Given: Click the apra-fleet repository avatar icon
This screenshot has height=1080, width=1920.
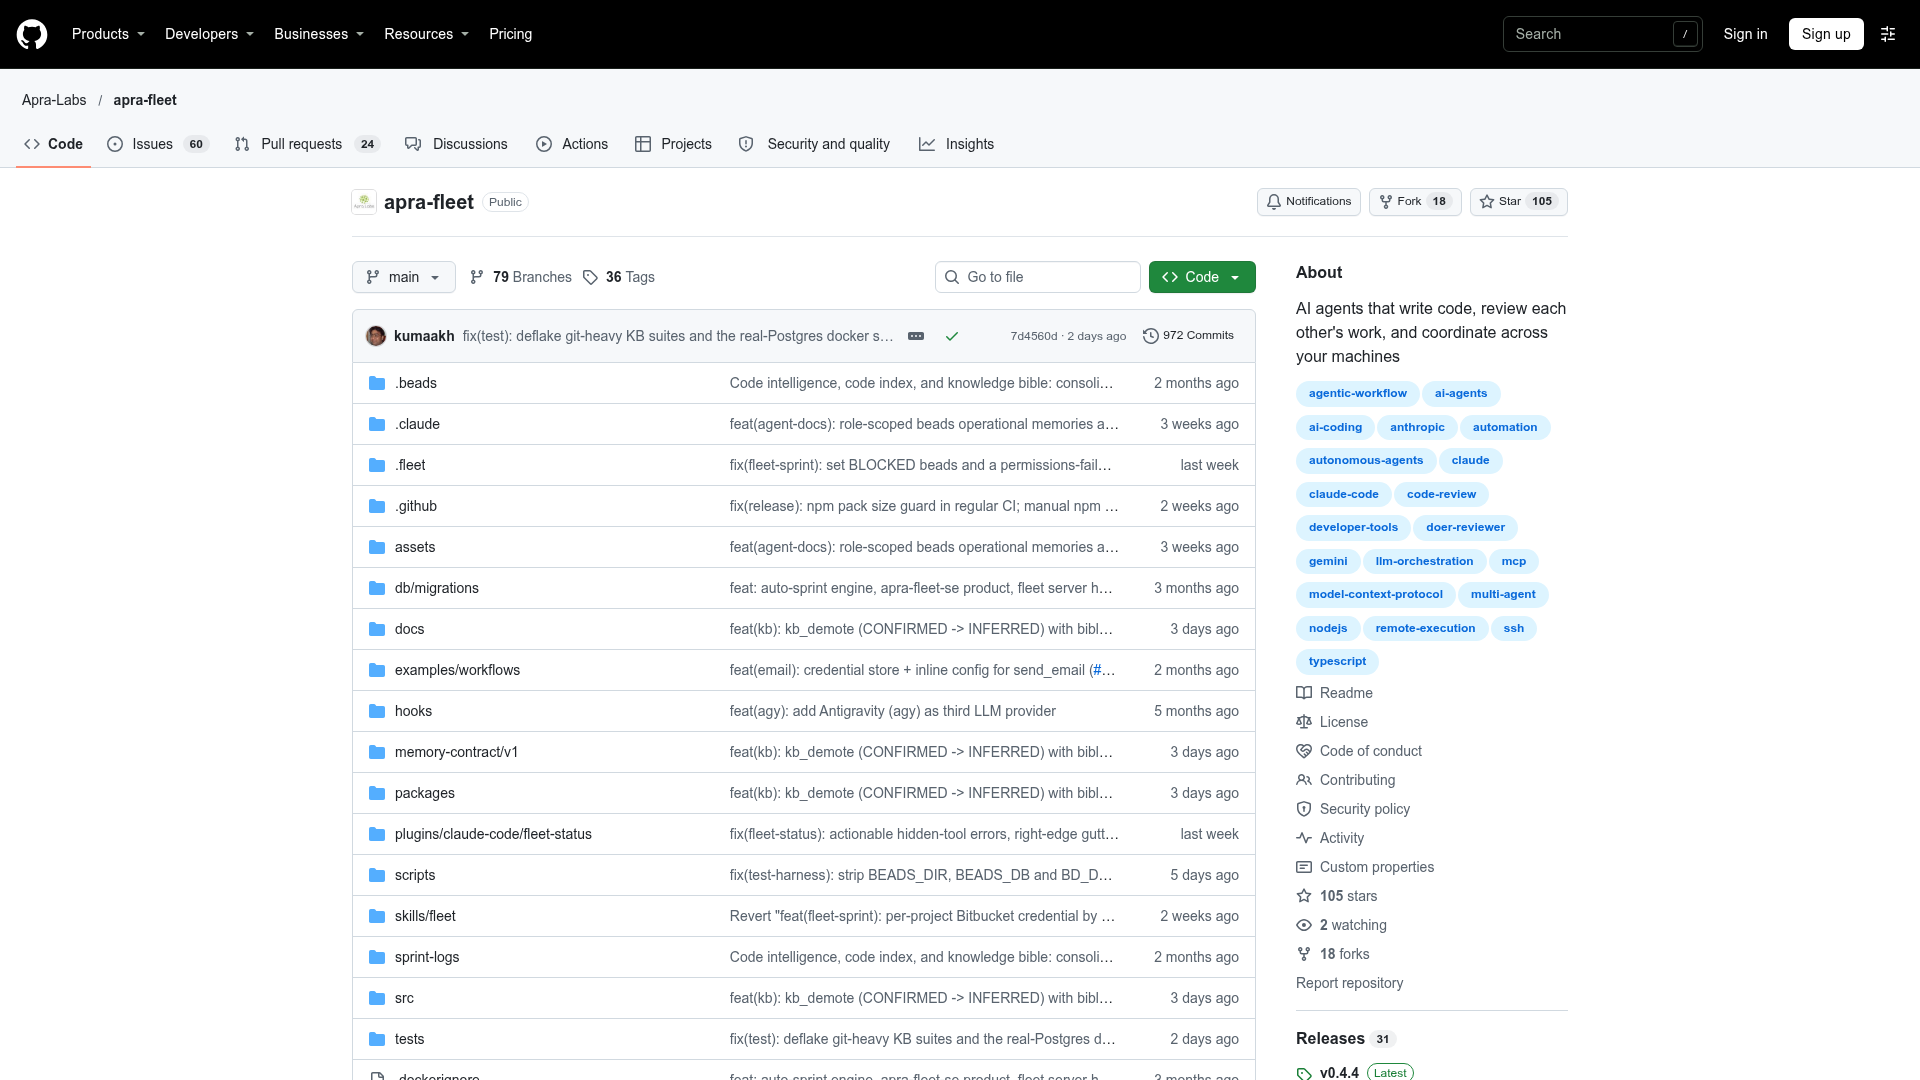Looking at the screenshot, I should tap(364, 202).
